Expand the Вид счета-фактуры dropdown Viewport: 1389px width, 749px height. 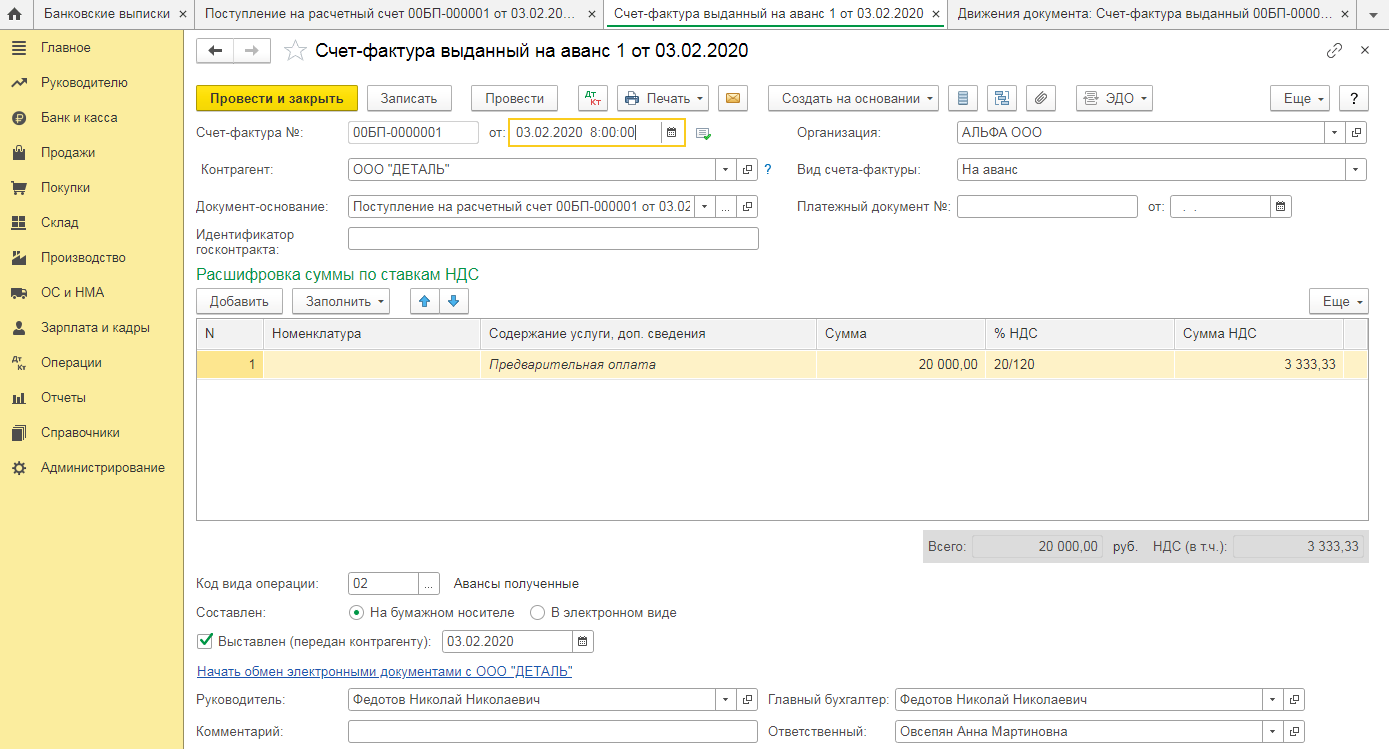pyautogui.click(x=1356, y=170)
